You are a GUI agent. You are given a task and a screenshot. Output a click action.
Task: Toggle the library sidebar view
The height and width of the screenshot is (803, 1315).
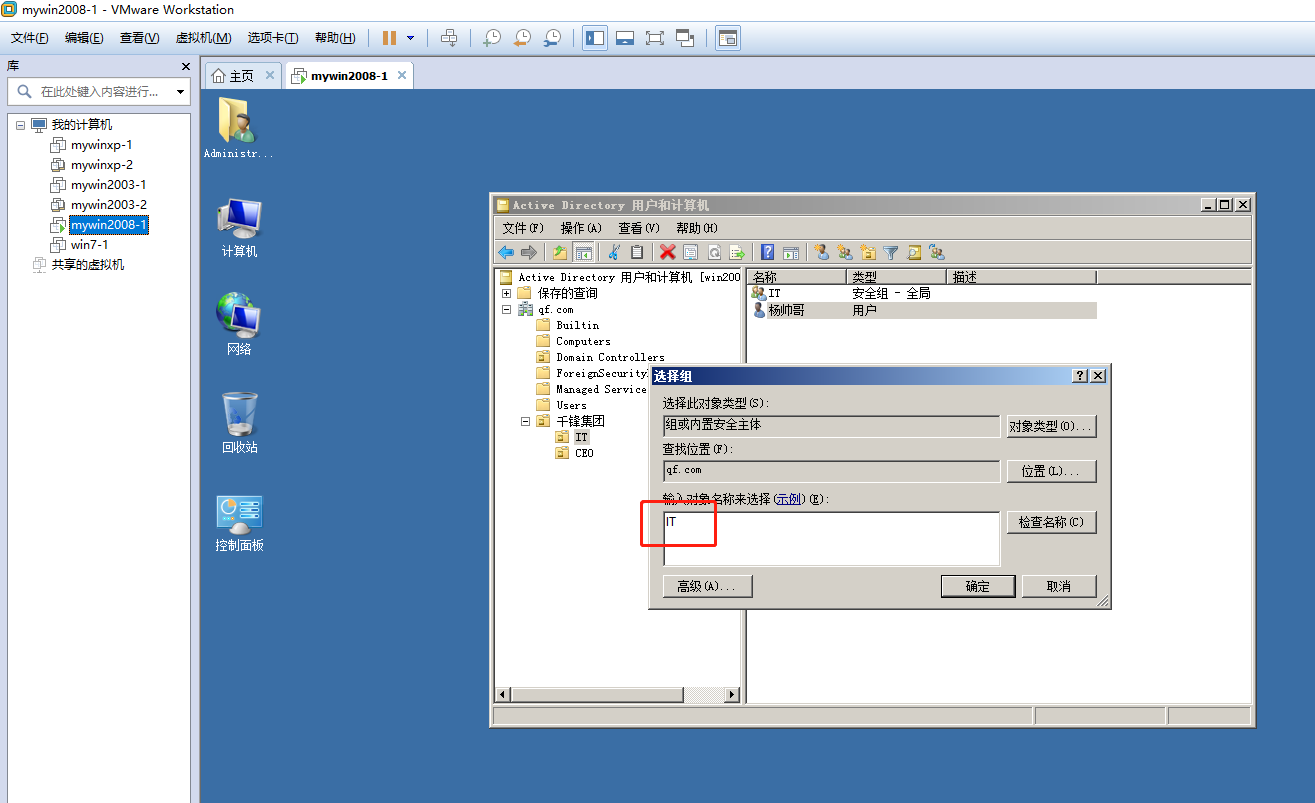[x=595, y=38]
